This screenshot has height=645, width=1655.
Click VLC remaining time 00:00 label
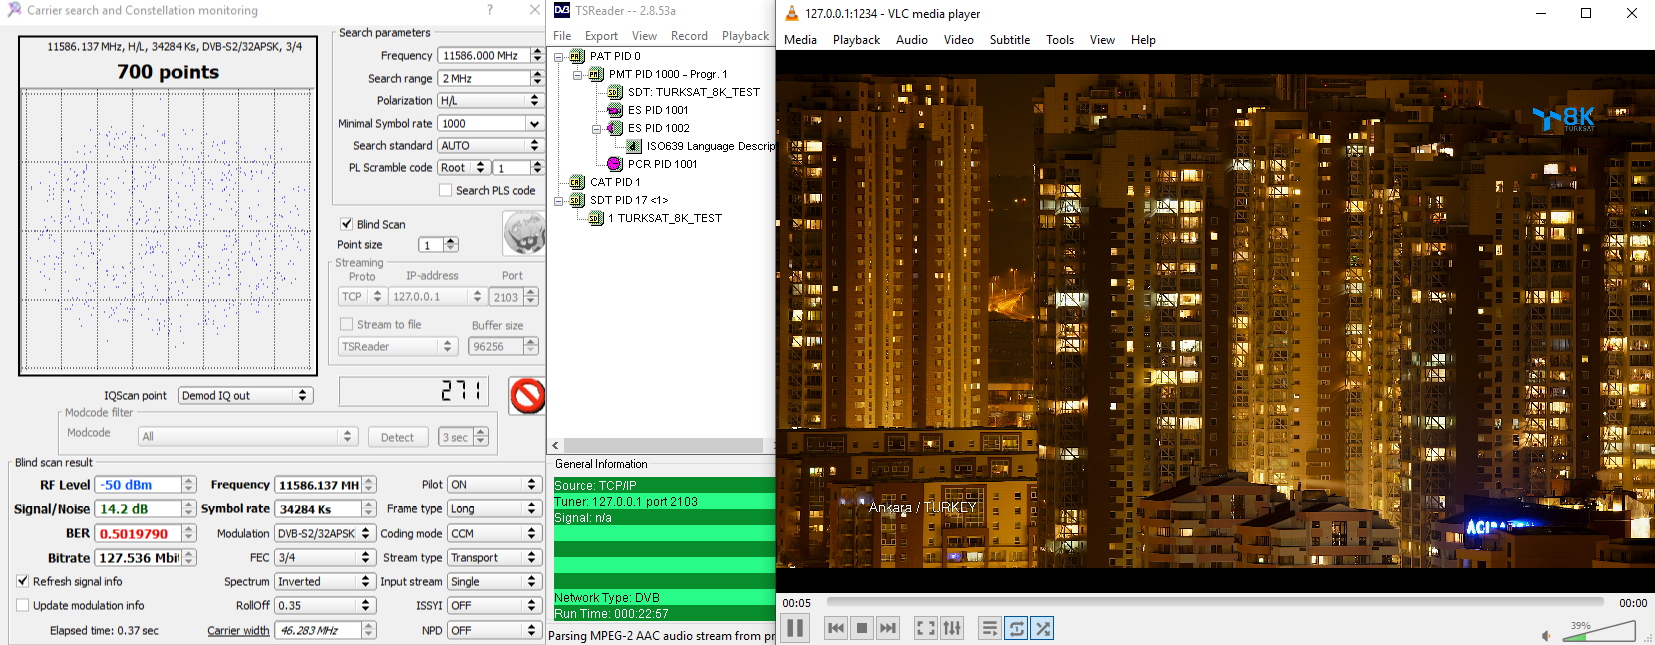[x=1633, y=603]
